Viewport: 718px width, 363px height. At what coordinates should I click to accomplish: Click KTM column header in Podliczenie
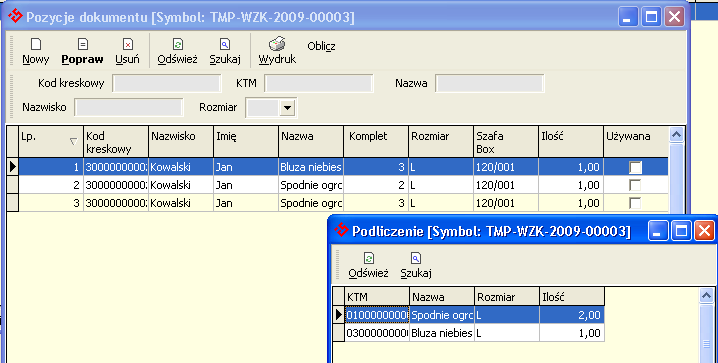(377, 297)
